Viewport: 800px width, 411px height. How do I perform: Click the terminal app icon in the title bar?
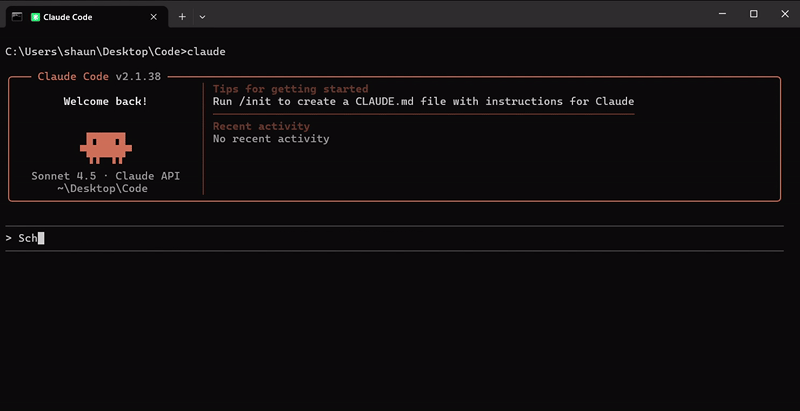coord(17,17)
